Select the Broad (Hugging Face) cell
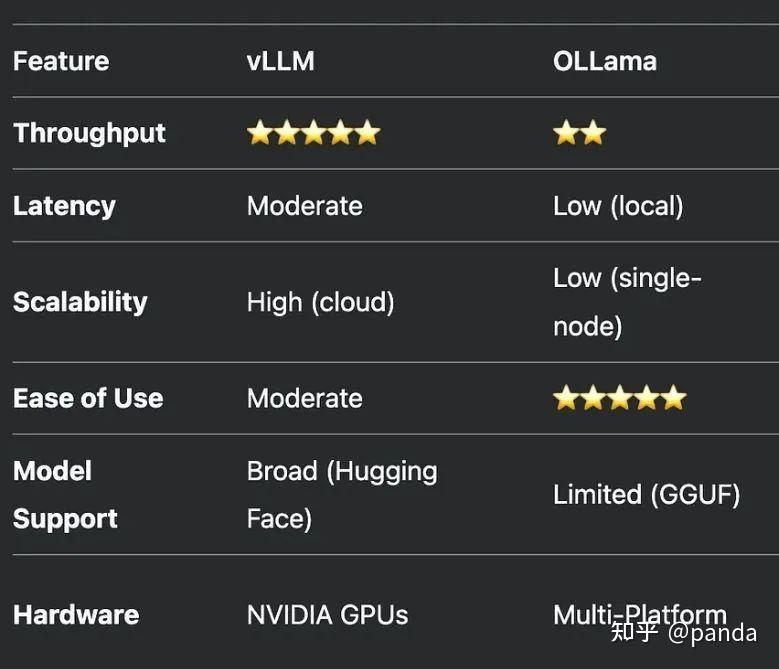 (342, 495)
